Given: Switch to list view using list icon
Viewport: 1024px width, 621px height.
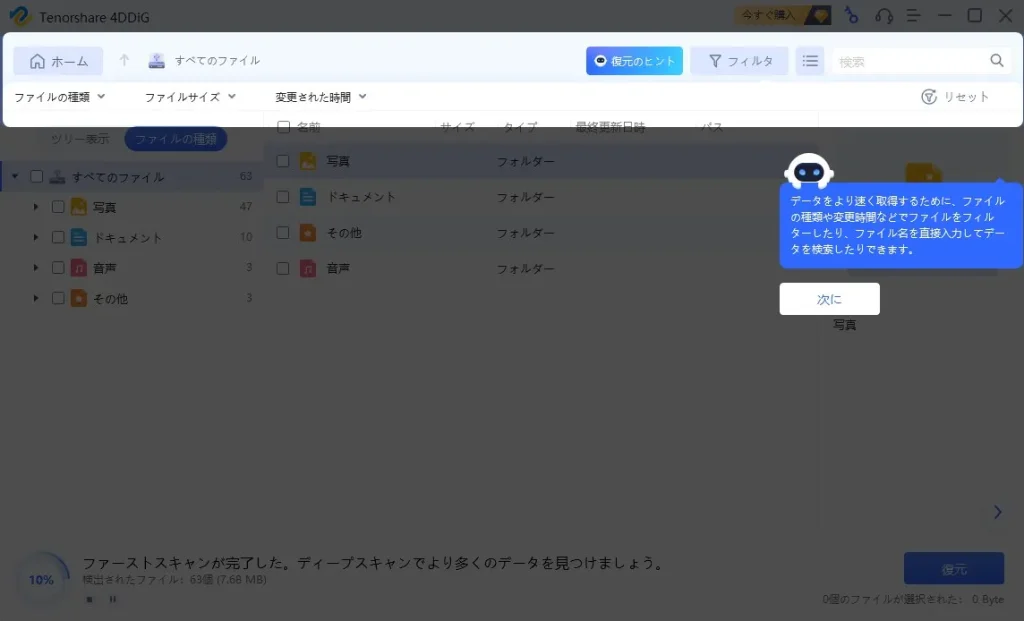Looking at the screenshot, I should point(810,61).
